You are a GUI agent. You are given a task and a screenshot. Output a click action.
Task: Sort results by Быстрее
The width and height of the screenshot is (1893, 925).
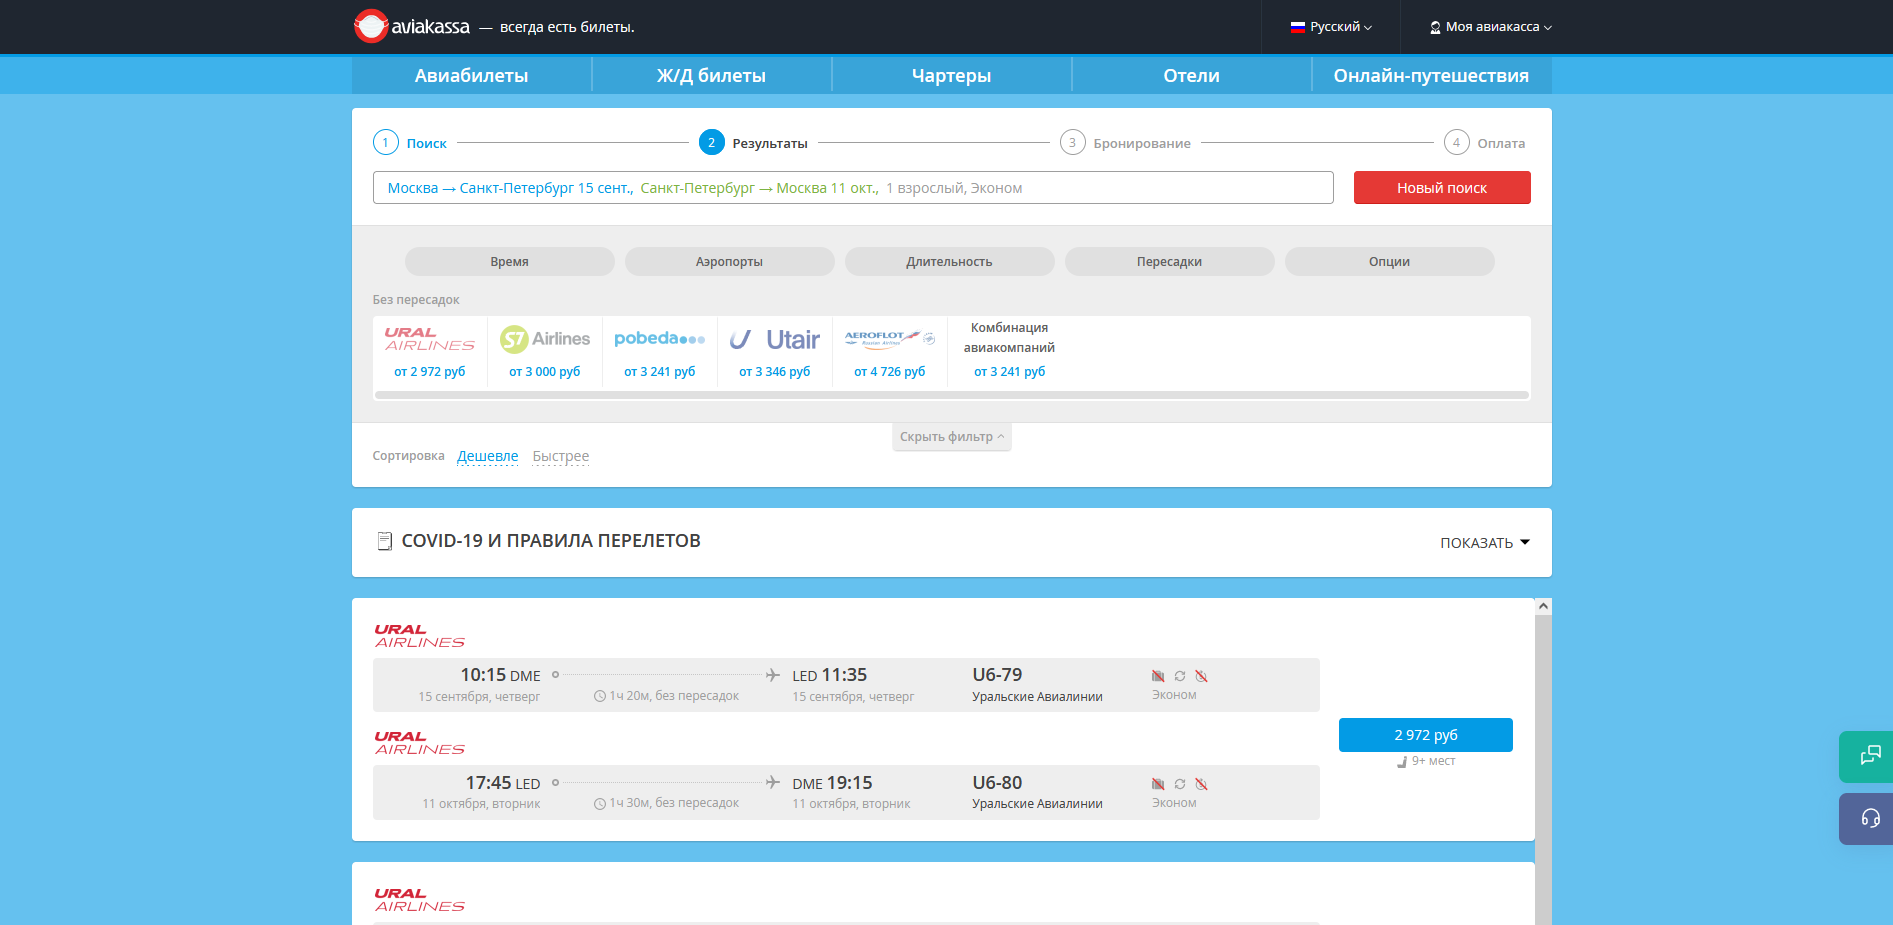[x=561, y=456]
